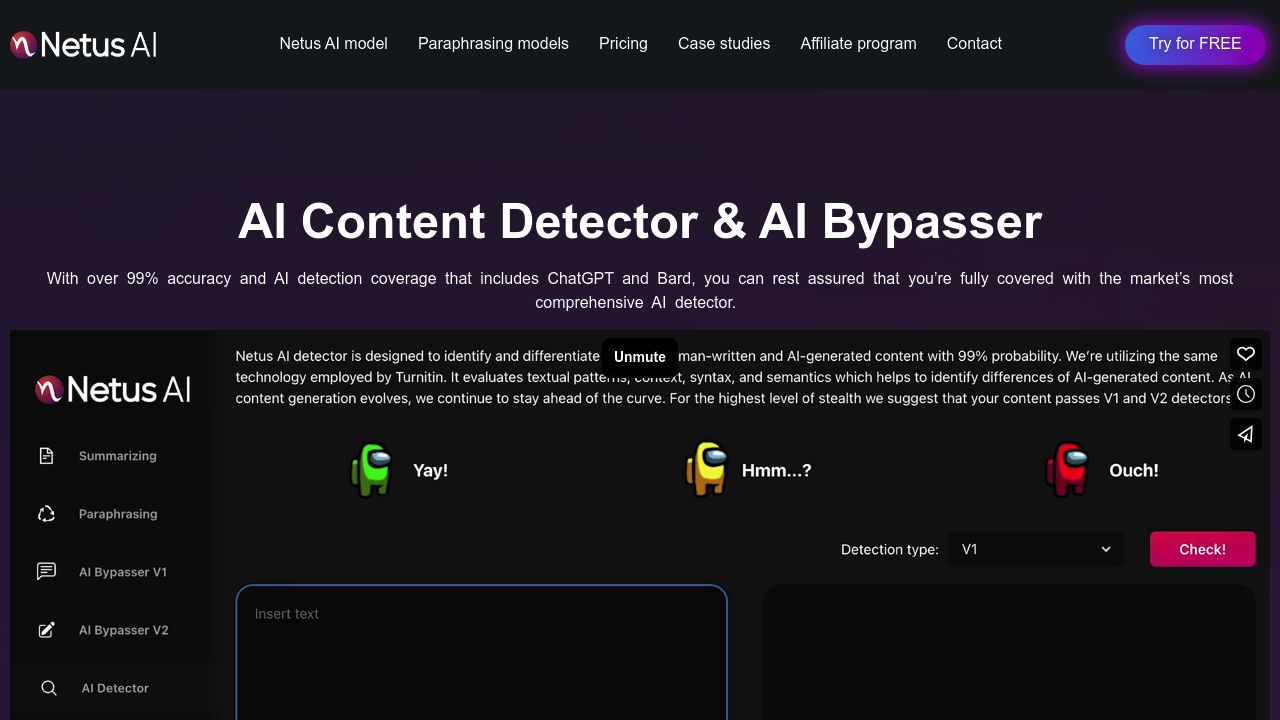Click the paper plane share icon
The height and width of the screenshot is (720, 1280).
pyautogui.click(x=1246, y=434)
